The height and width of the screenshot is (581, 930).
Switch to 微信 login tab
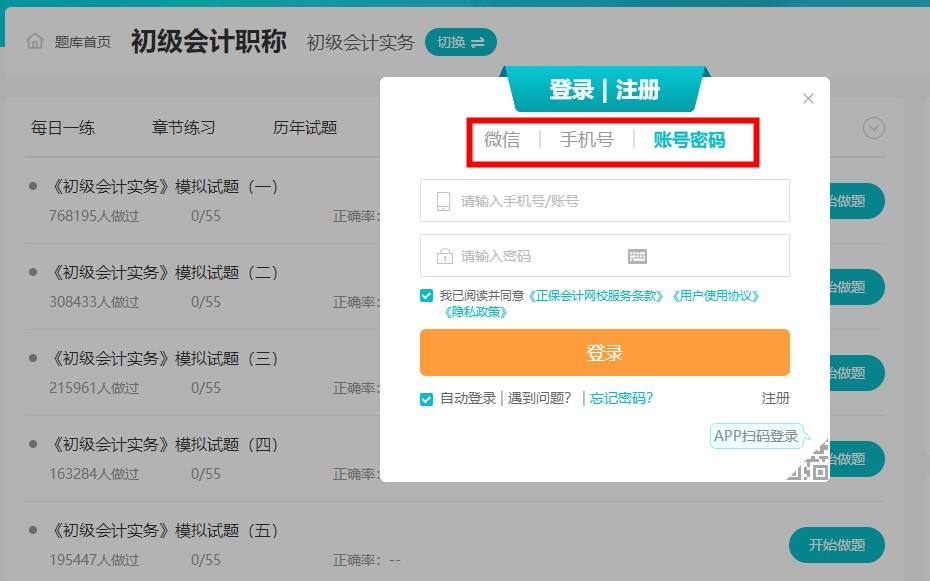(502, 140)
